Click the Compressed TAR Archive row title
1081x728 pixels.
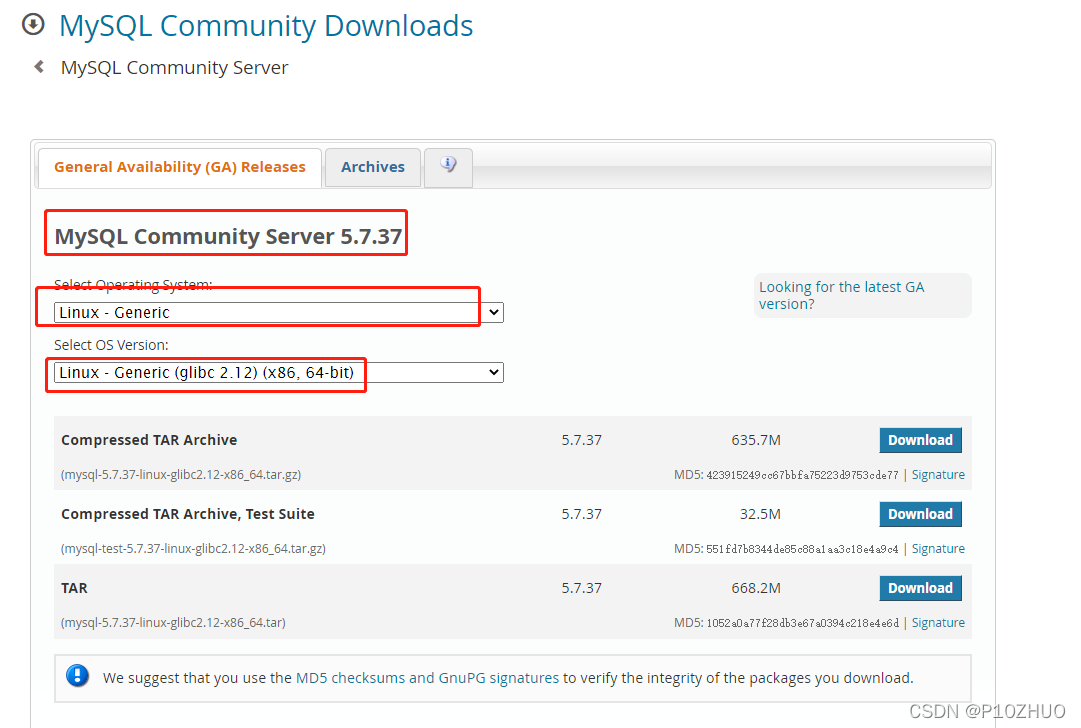[x=149, y=440]
